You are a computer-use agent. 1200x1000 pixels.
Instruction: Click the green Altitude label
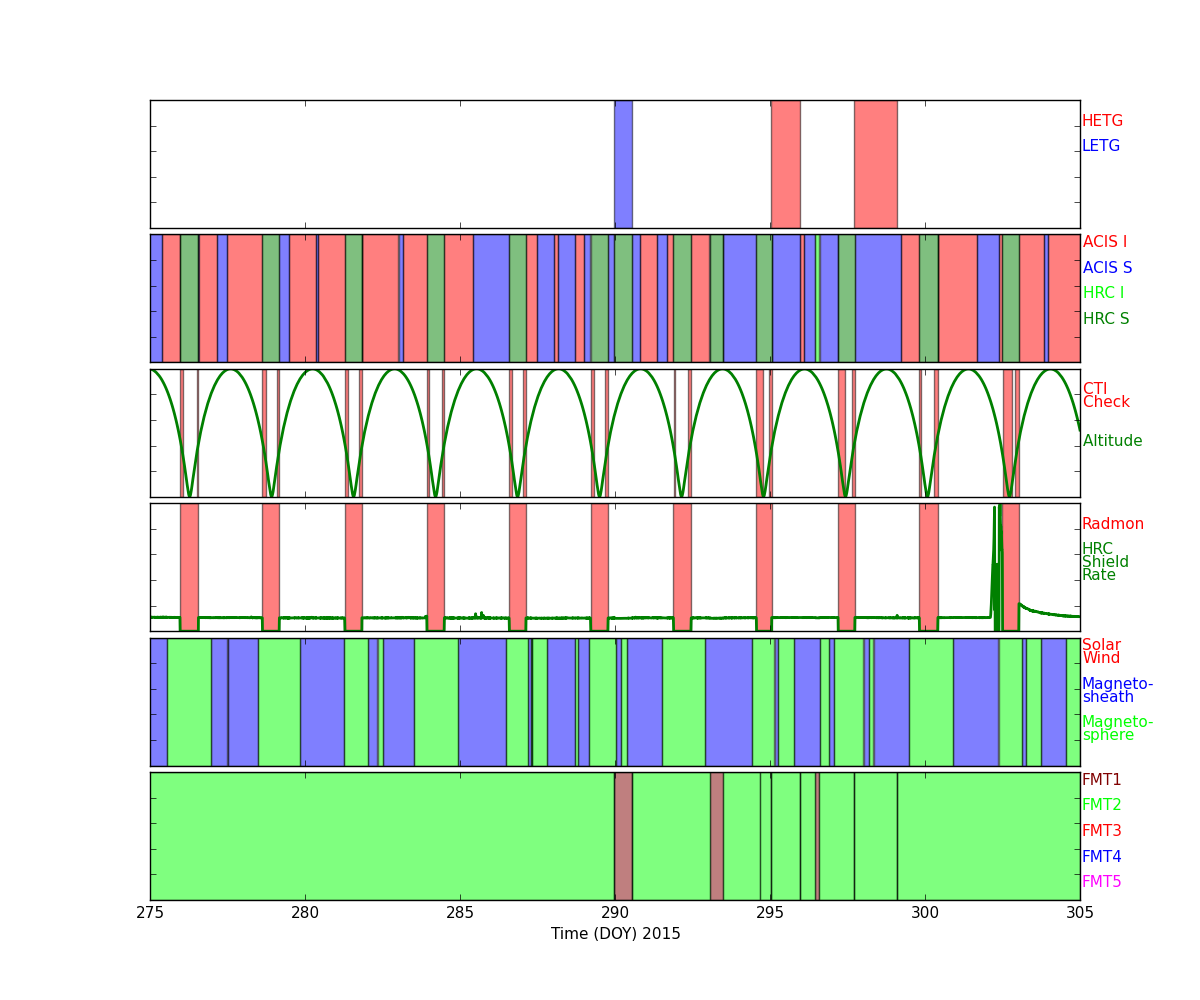point(1112,441)
